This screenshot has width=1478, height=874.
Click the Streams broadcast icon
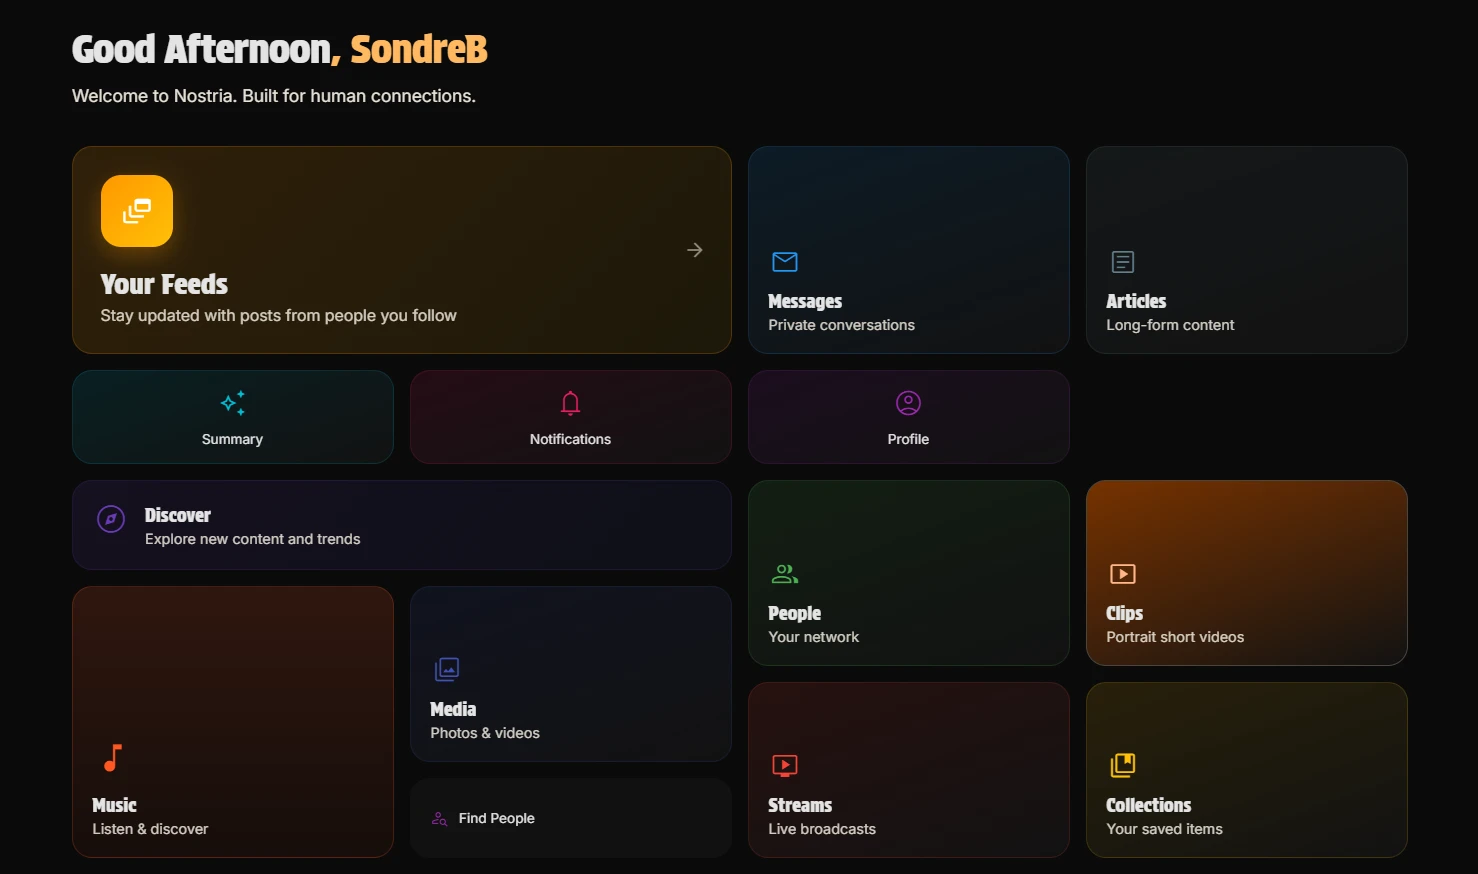[784, 765]
